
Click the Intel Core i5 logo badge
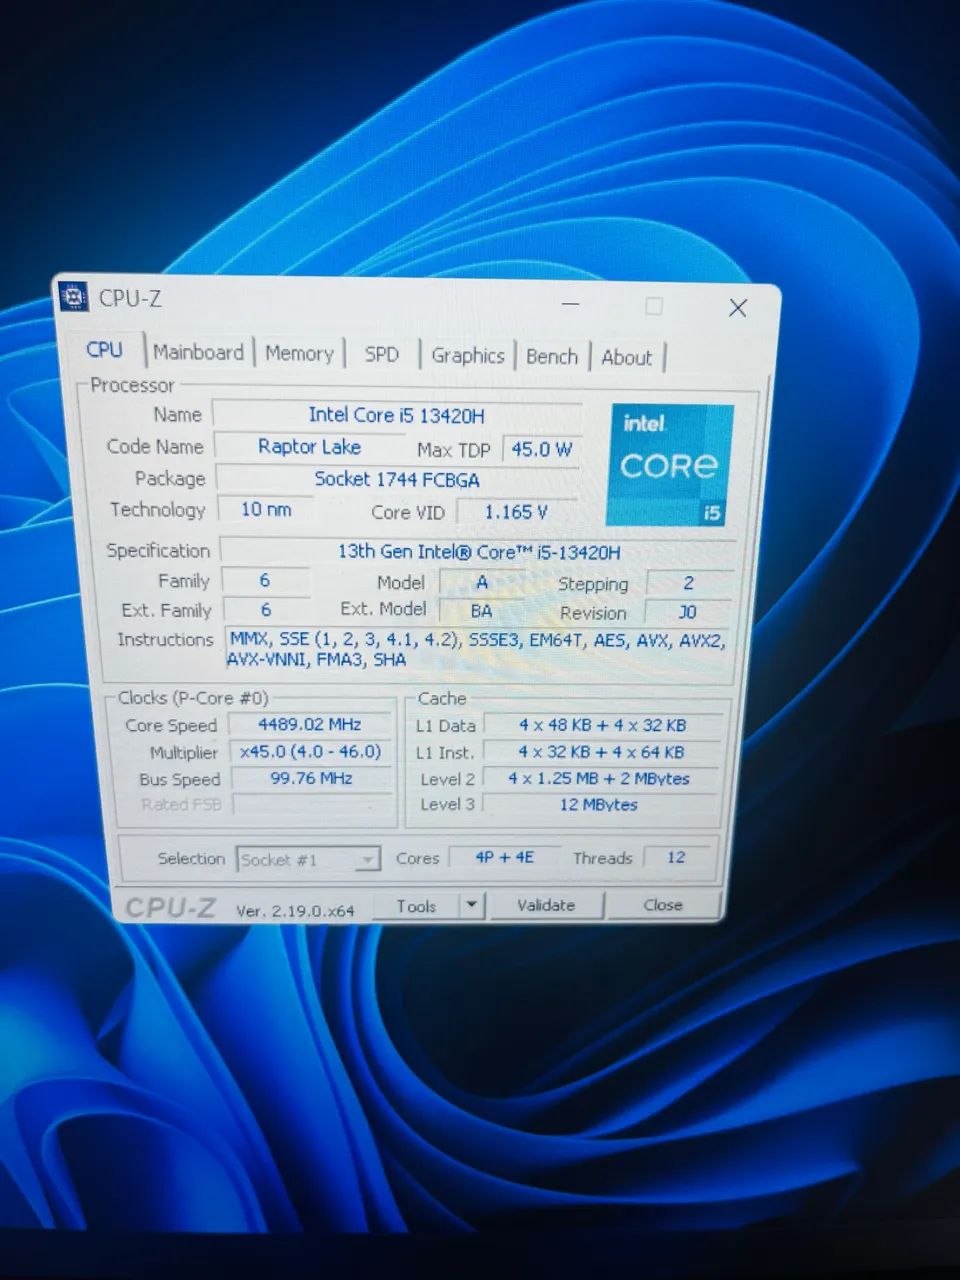pos(670,465)
